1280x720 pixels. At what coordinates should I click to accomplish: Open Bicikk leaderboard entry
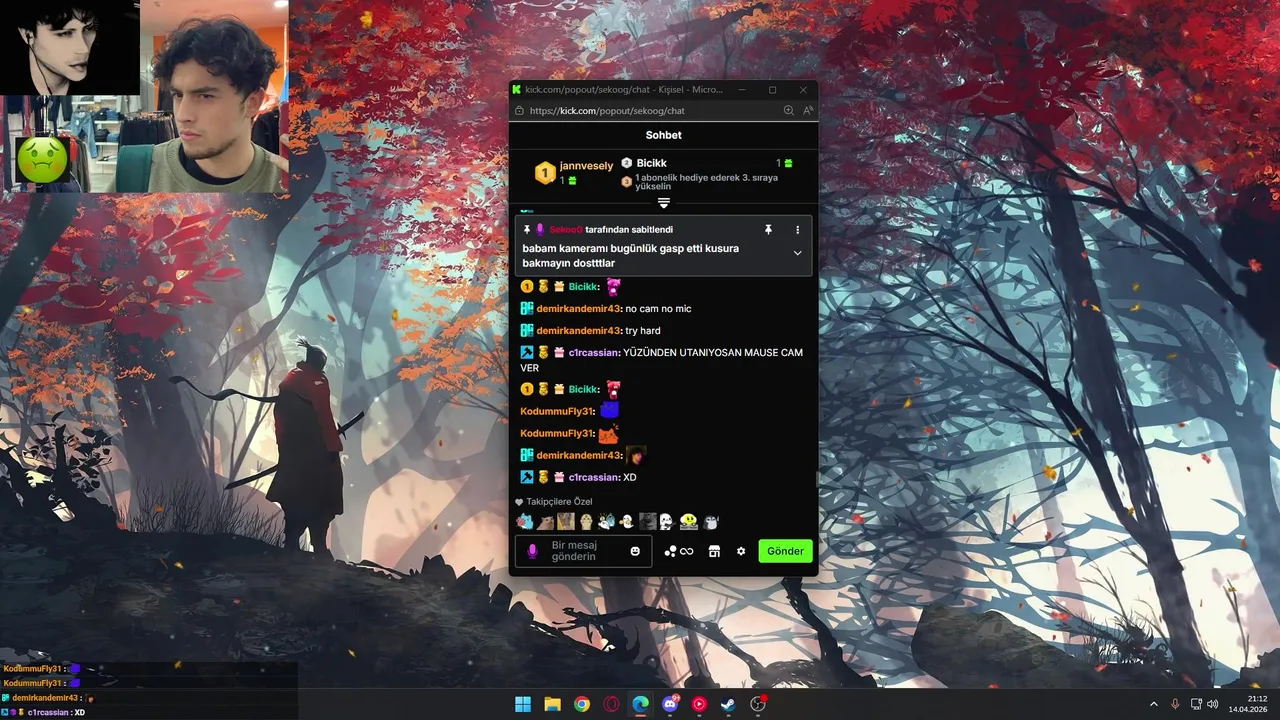[651, 163]
